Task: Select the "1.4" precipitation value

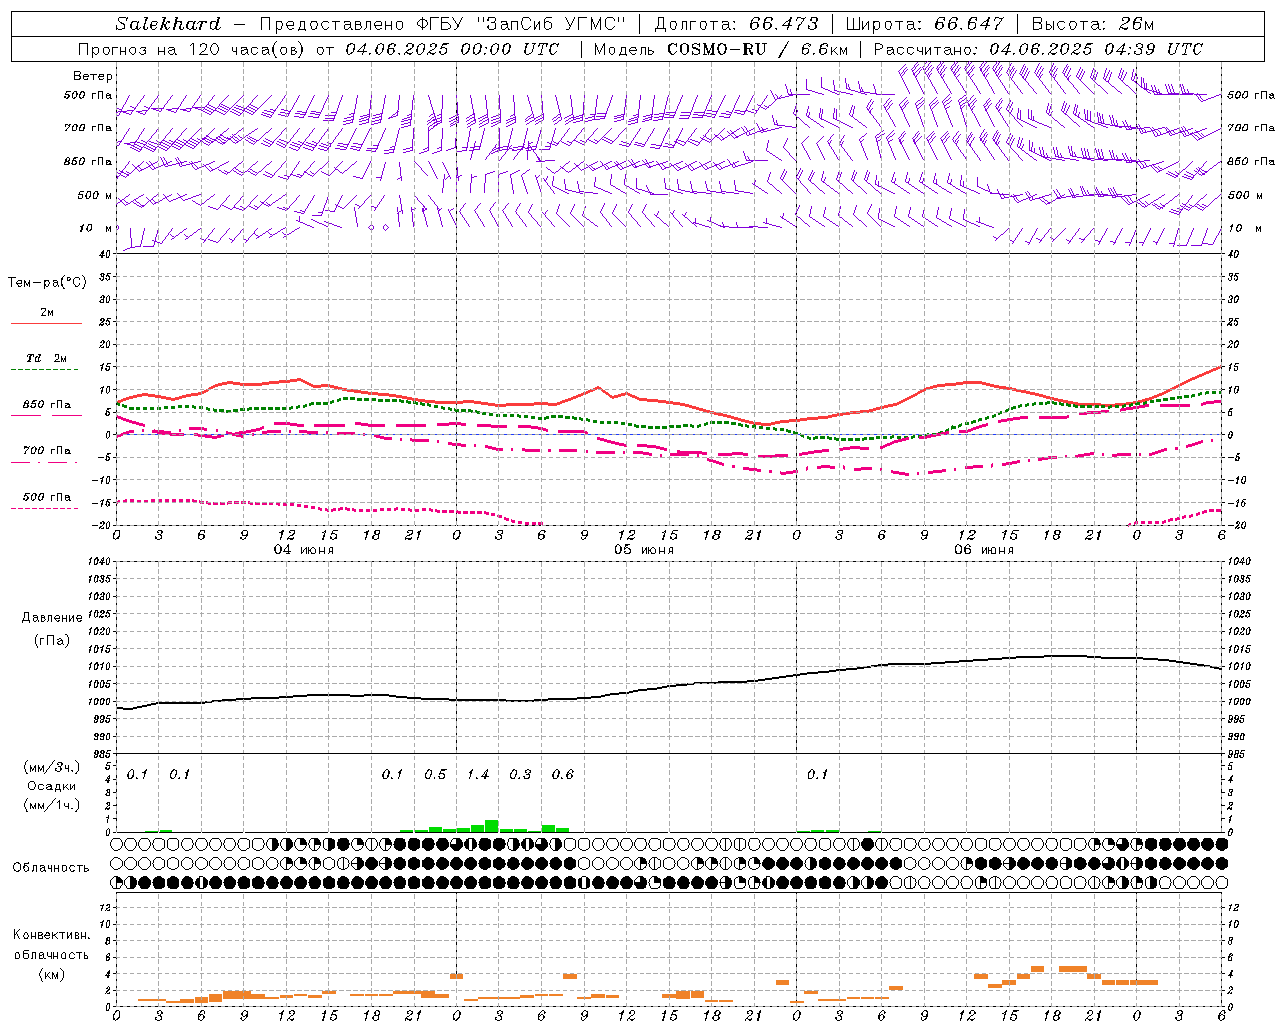Action: coord(478,775)
